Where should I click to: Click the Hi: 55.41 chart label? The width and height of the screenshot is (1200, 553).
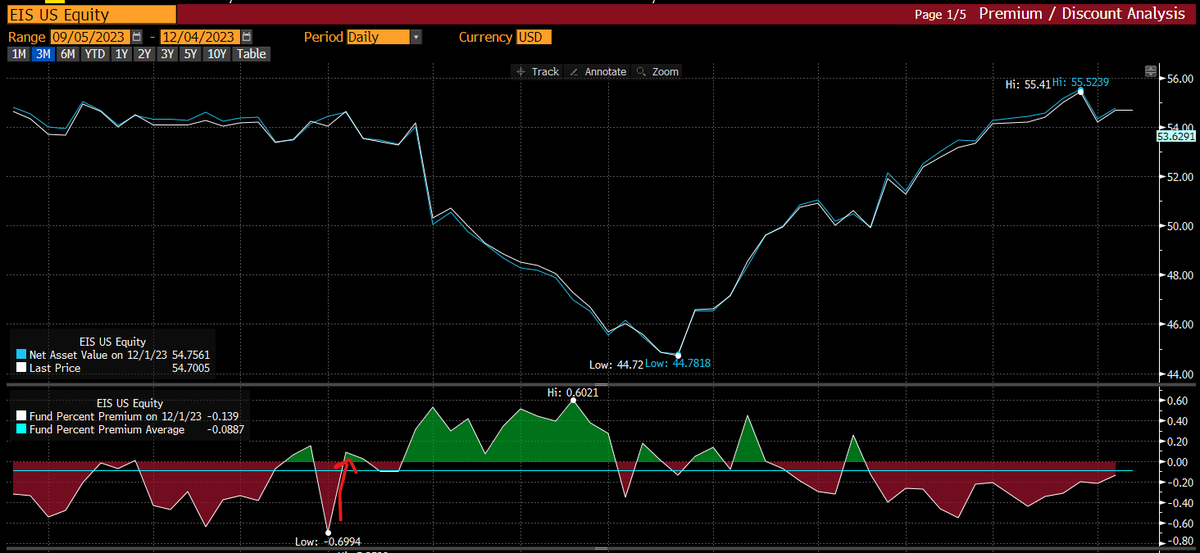(1027, 85)
